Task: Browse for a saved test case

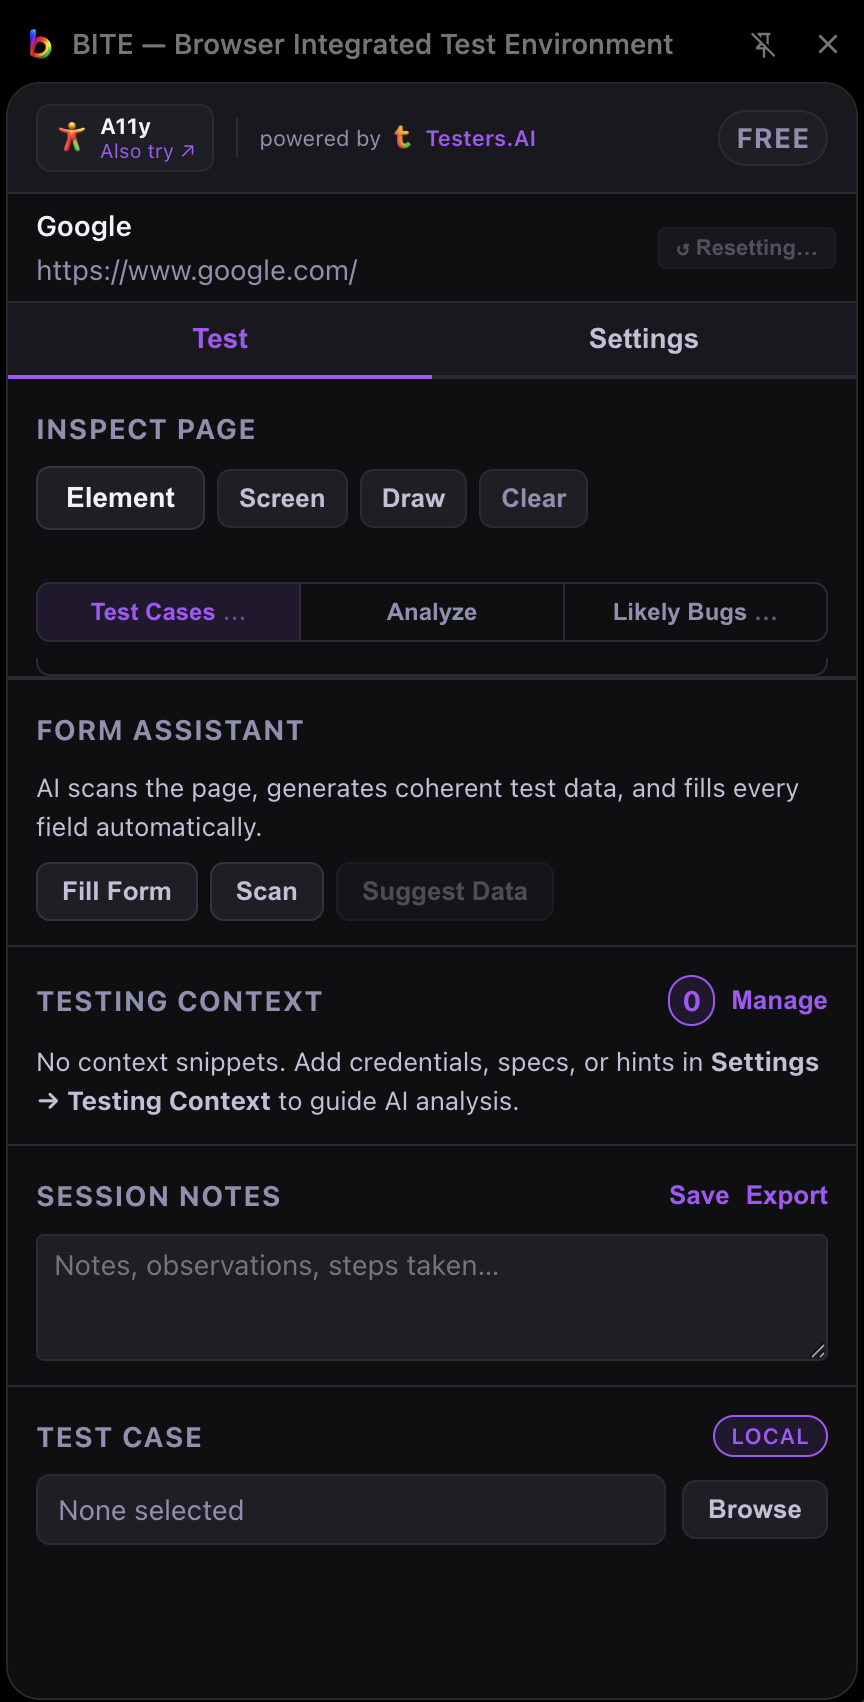Action: tap(754, 1509)
